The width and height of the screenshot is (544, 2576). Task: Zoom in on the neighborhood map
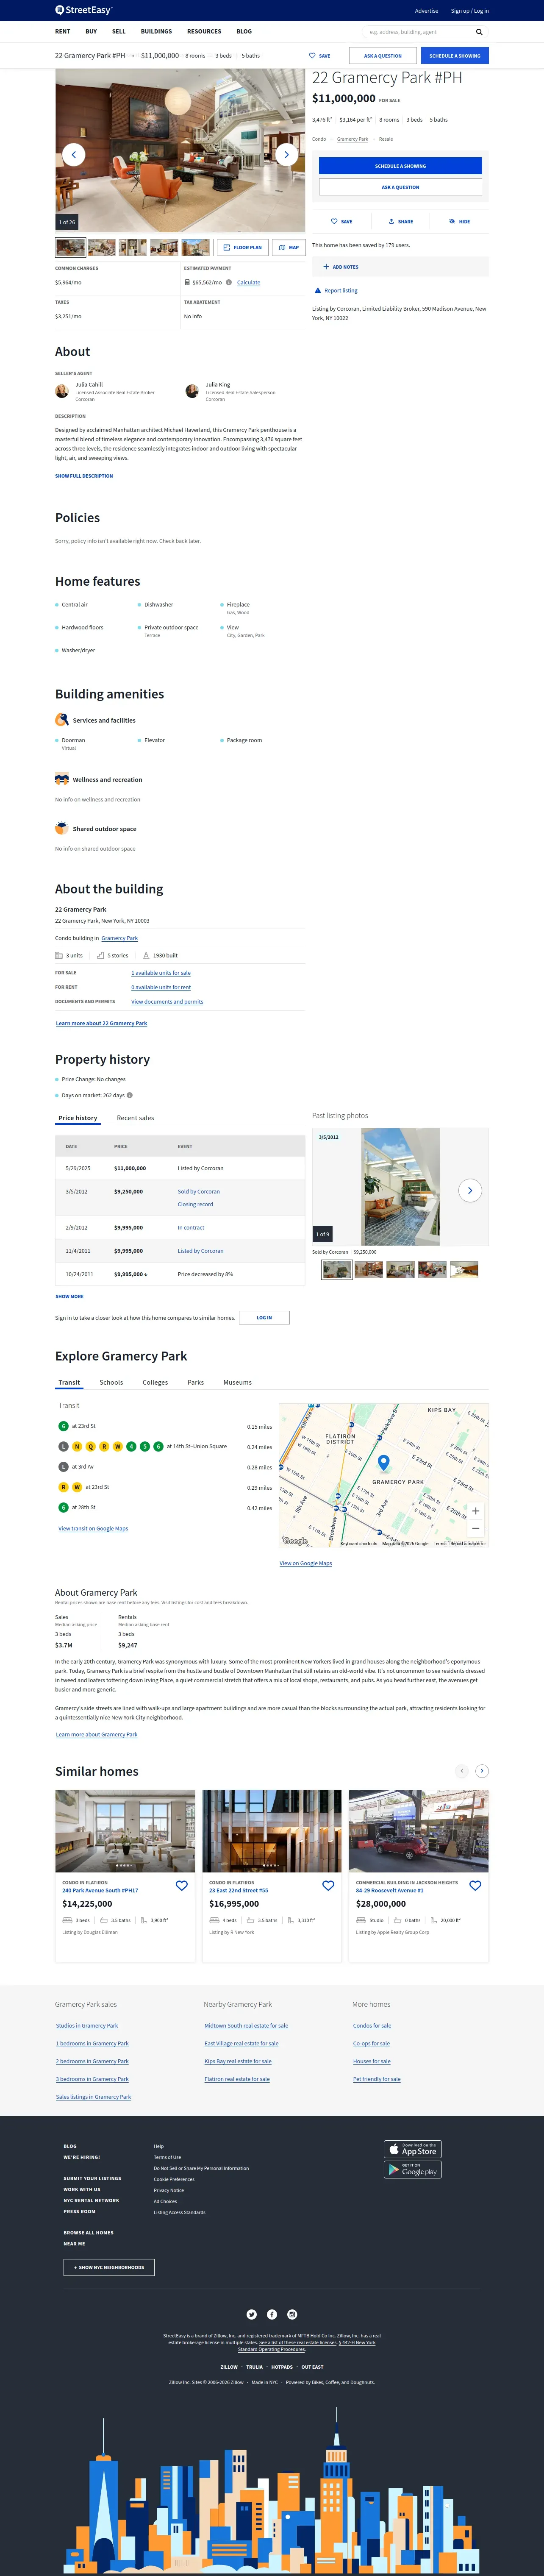pyautogui.click(x=475, y=1510)
